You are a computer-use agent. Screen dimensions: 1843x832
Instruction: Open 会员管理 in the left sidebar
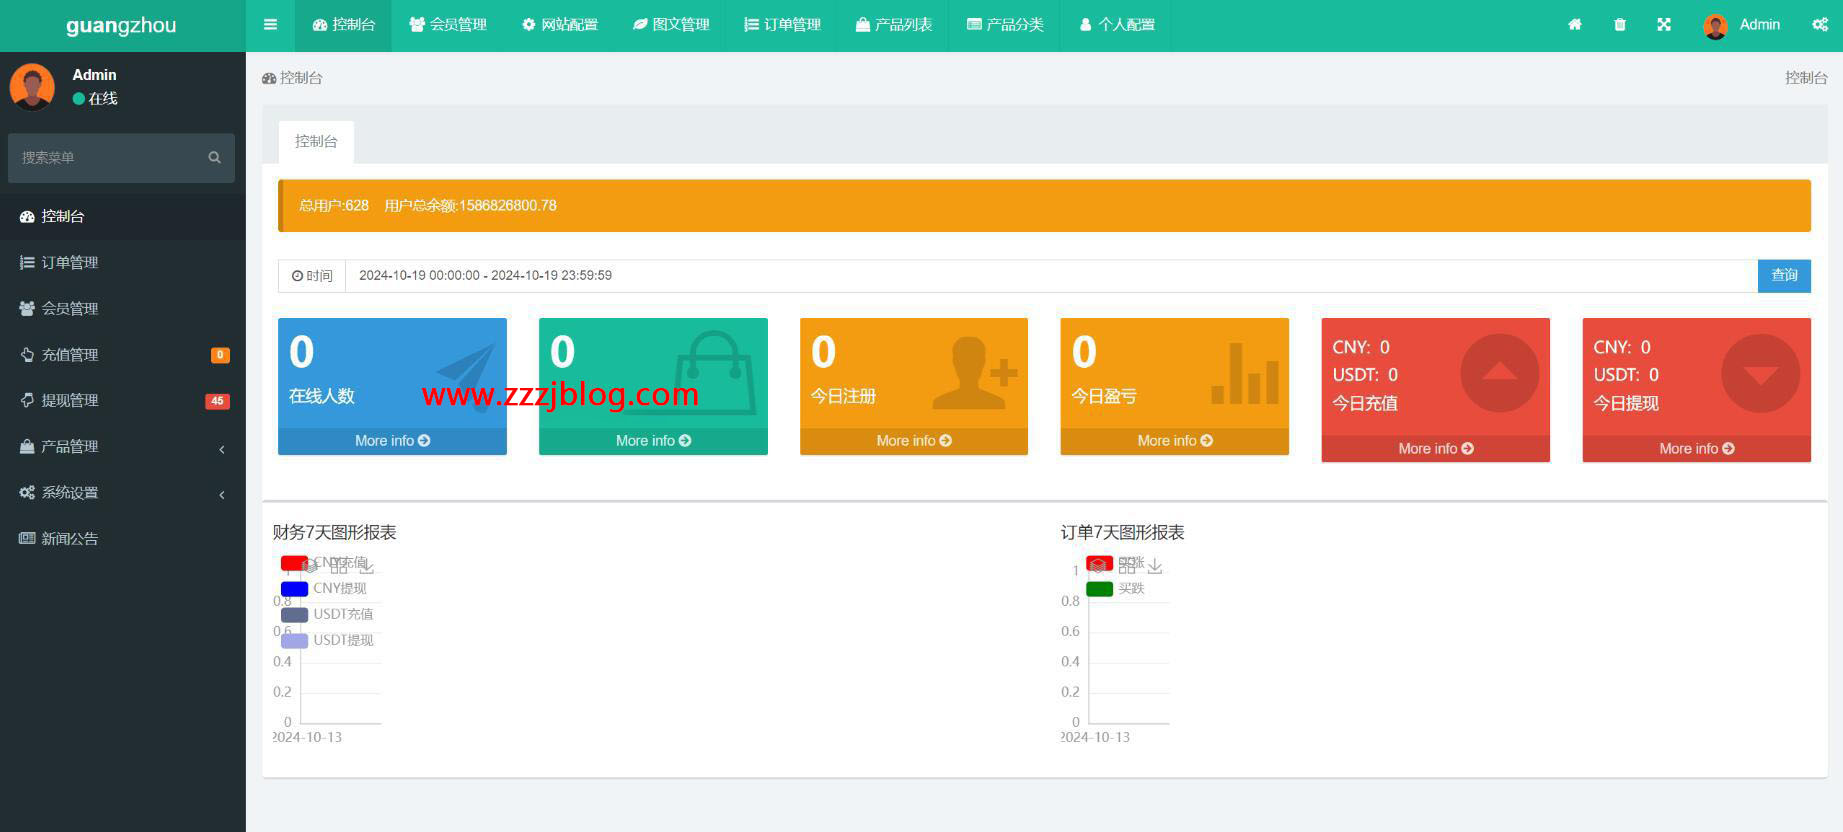coord(122,308)
